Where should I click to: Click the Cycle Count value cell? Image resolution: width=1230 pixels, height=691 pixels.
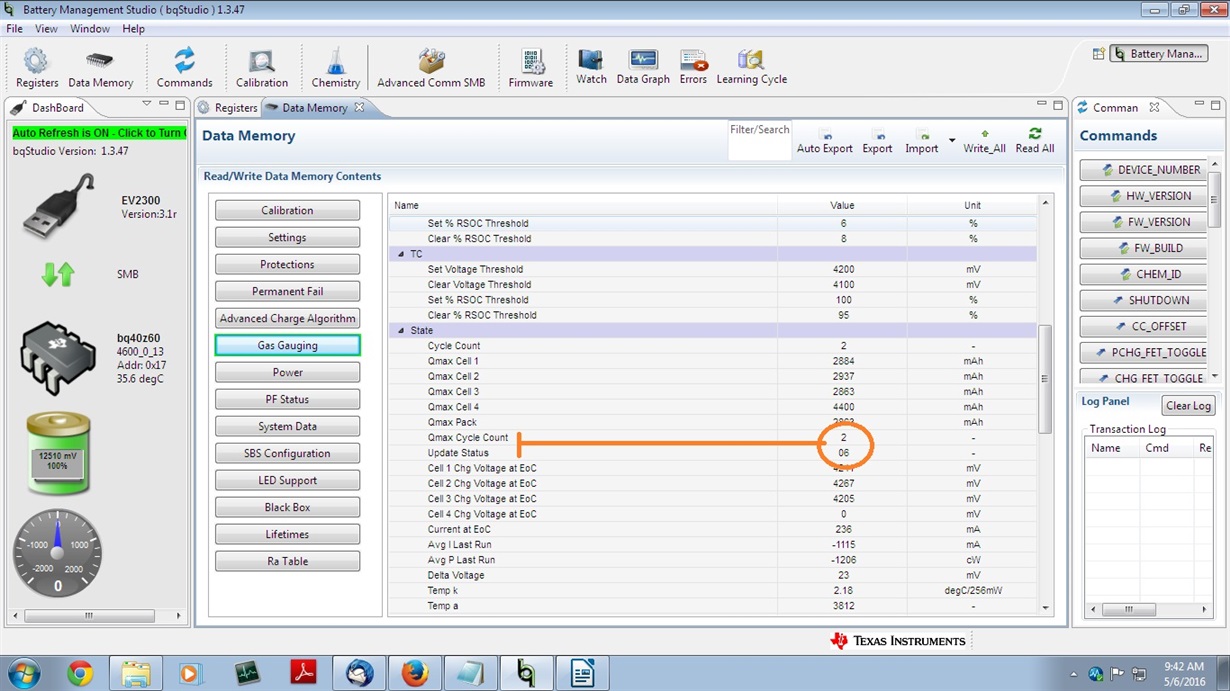pyautogui.click(x=843, y=346)
